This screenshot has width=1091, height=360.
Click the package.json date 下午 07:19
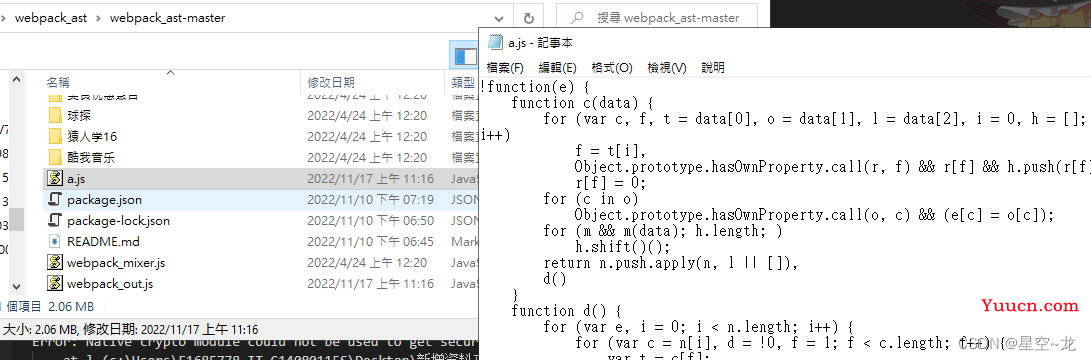[370, 200]
